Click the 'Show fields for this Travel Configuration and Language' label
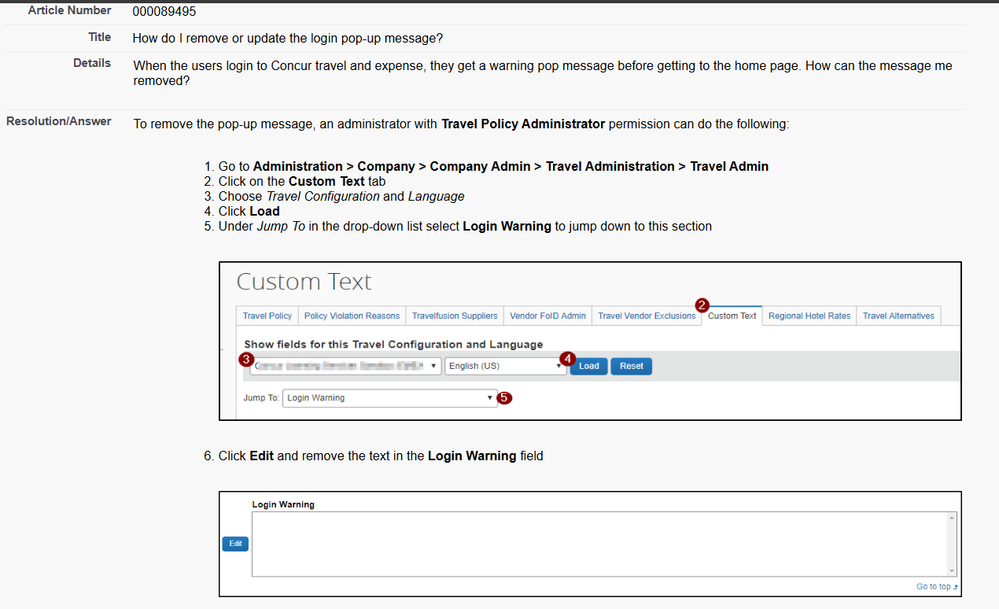Image resolution: width=999 pixels, height=609 pixels. [x=393, y=345]
